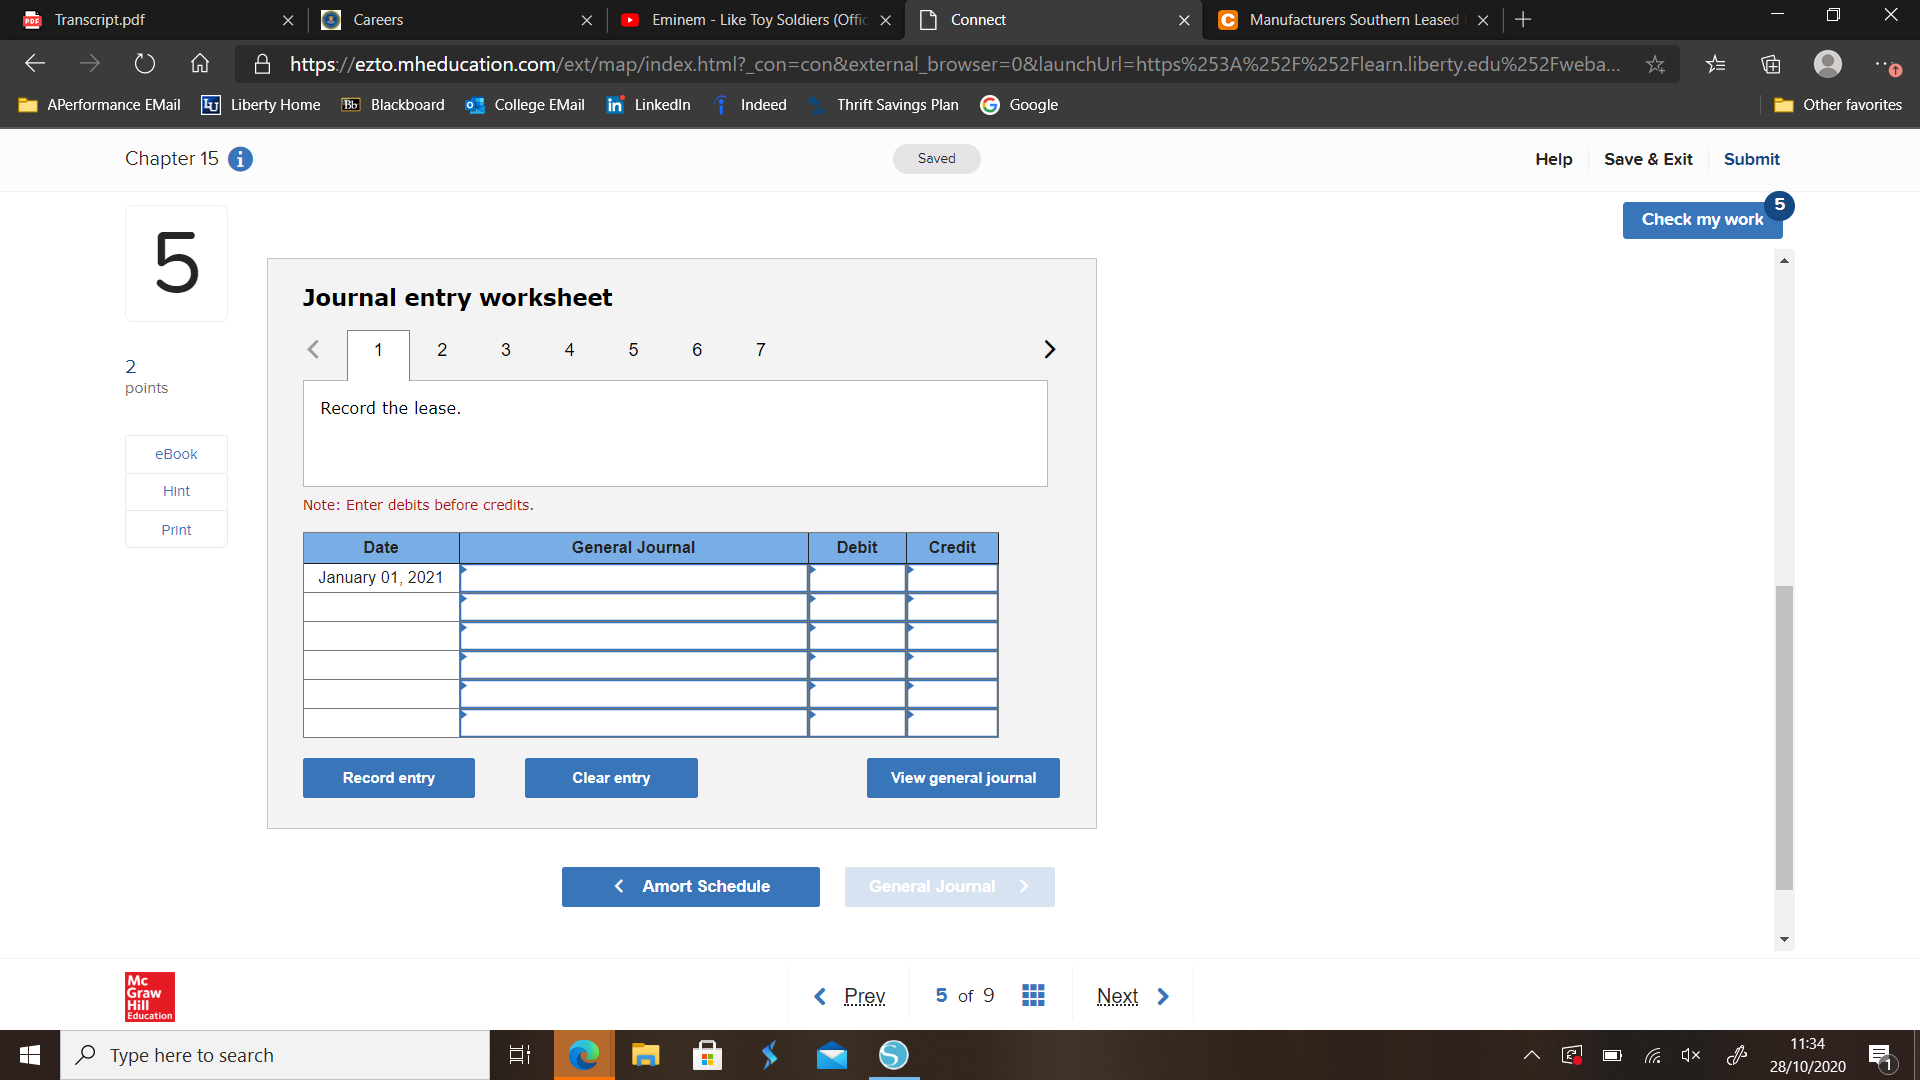Click the McGraw Hill Education logo

[x=148, y=996]
